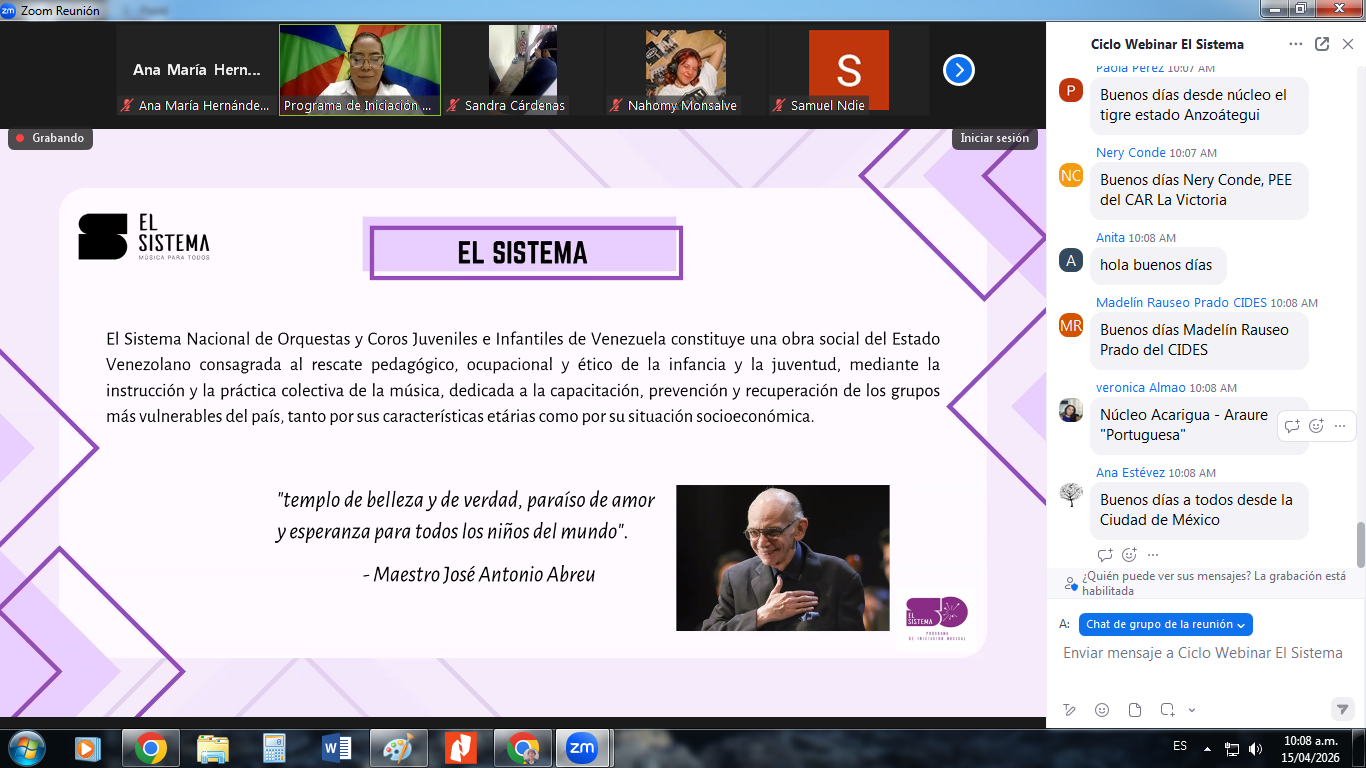Click the ES language indicator in tray
1366x769 pixels.
[1179, 746]
